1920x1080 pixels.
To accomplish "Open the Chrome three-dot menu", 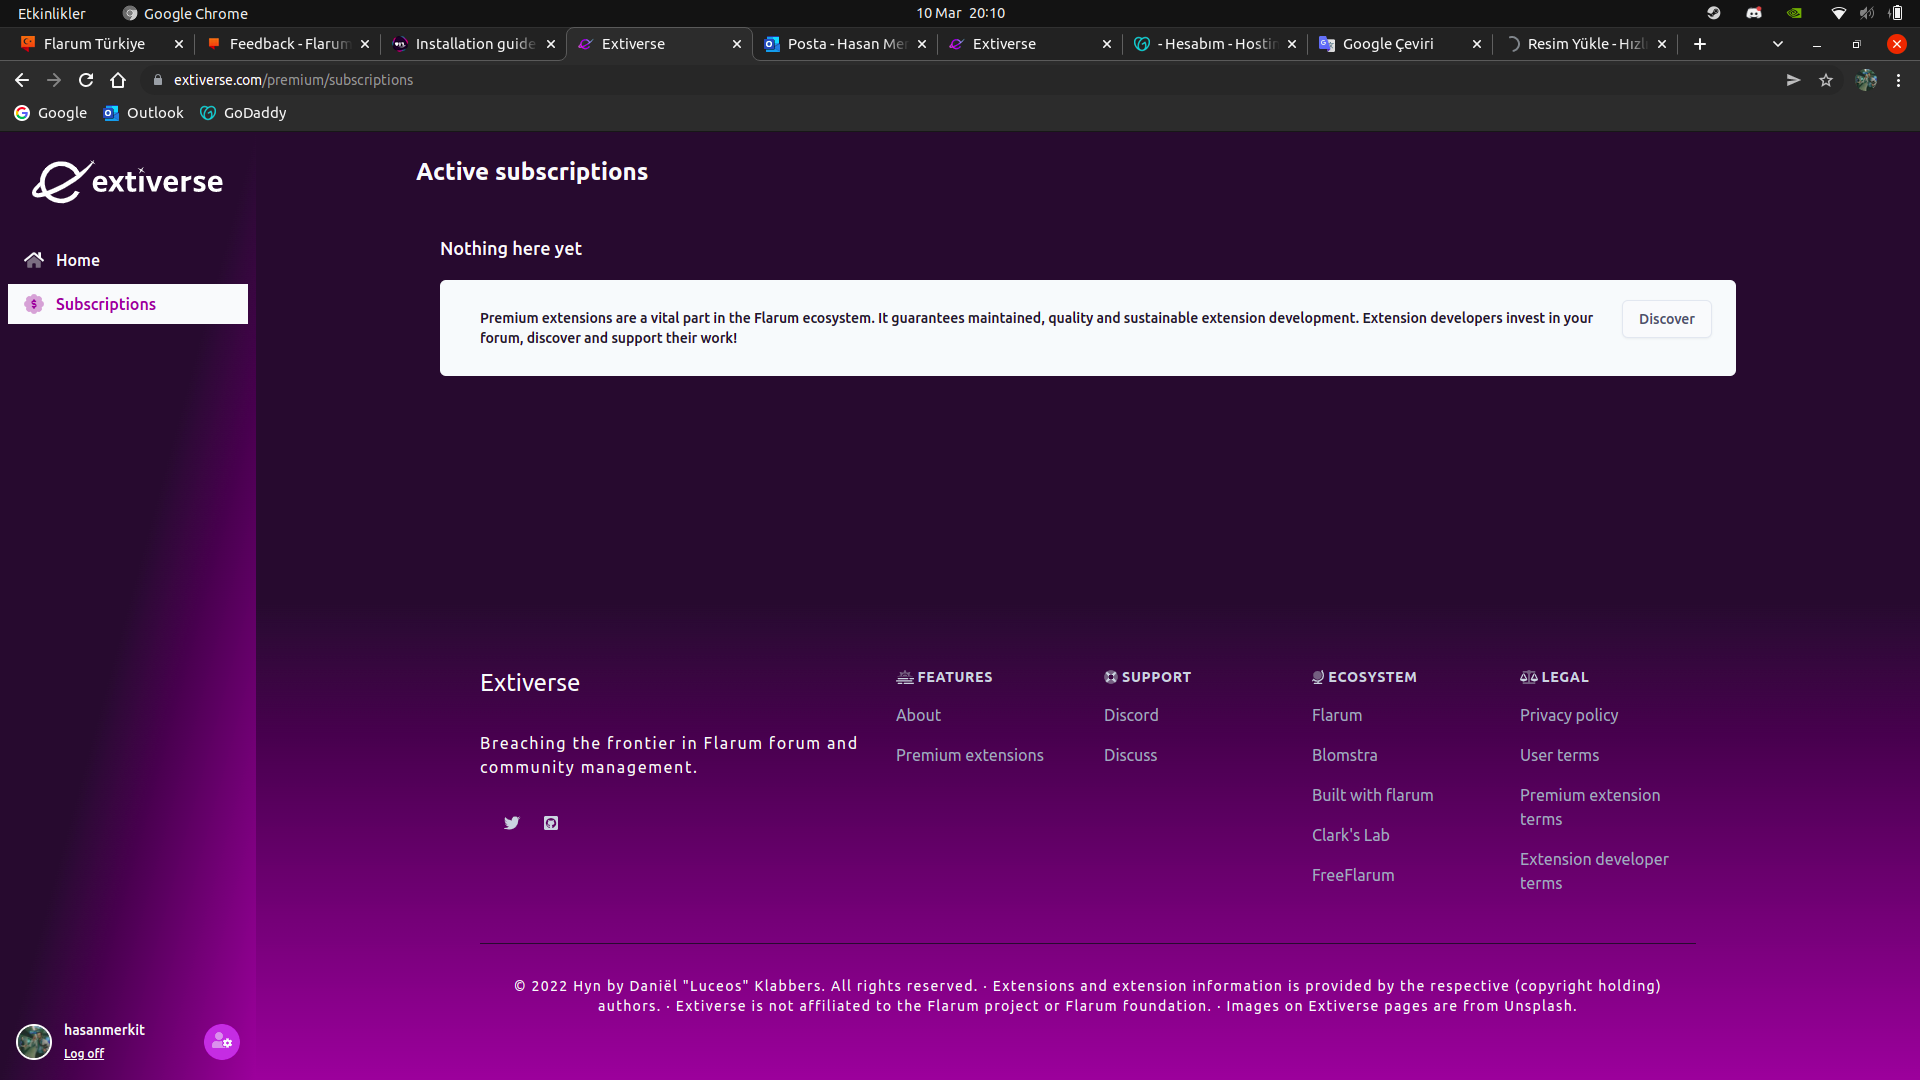I will 1898,80.
